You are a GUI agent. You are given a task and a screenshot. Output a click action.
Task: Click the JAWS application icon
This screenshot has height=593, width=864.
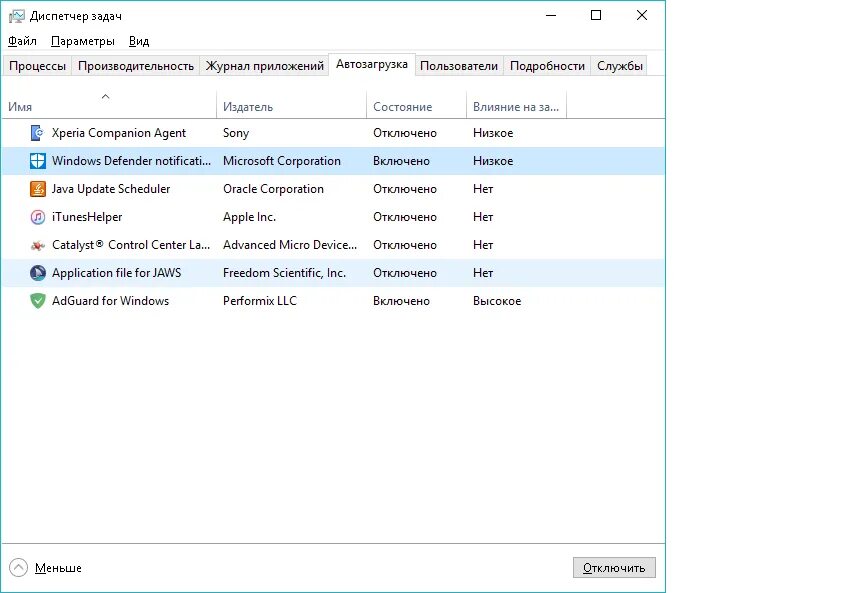37,273
